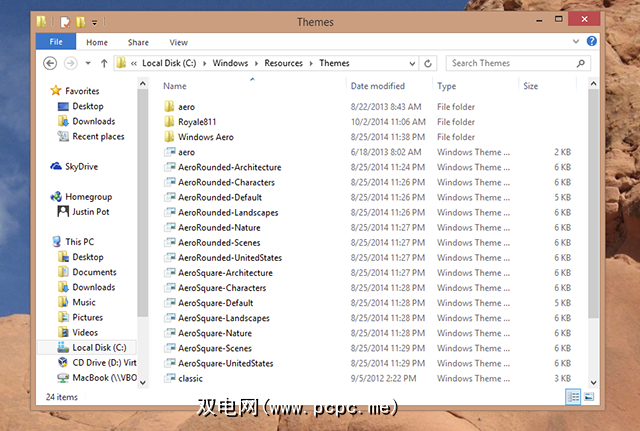
Task: Select MacBook network drive in navigation pane
Action: click(104, 378)
